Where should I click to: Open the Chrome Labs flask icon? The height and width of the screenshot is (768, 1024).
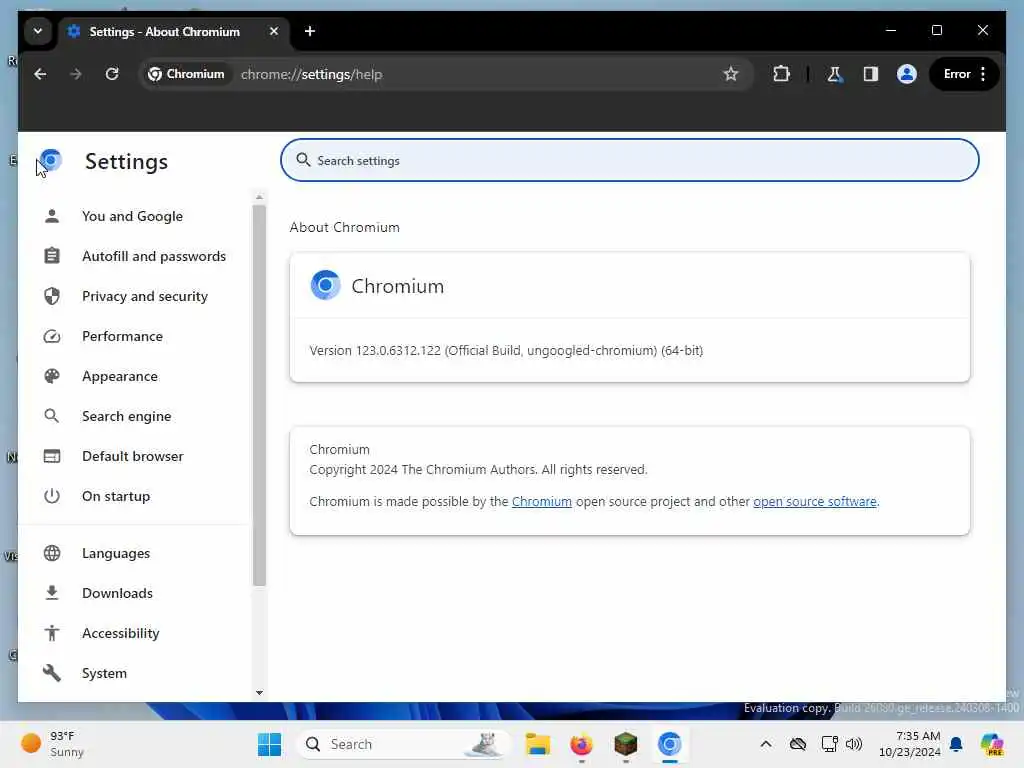point(834,74)
